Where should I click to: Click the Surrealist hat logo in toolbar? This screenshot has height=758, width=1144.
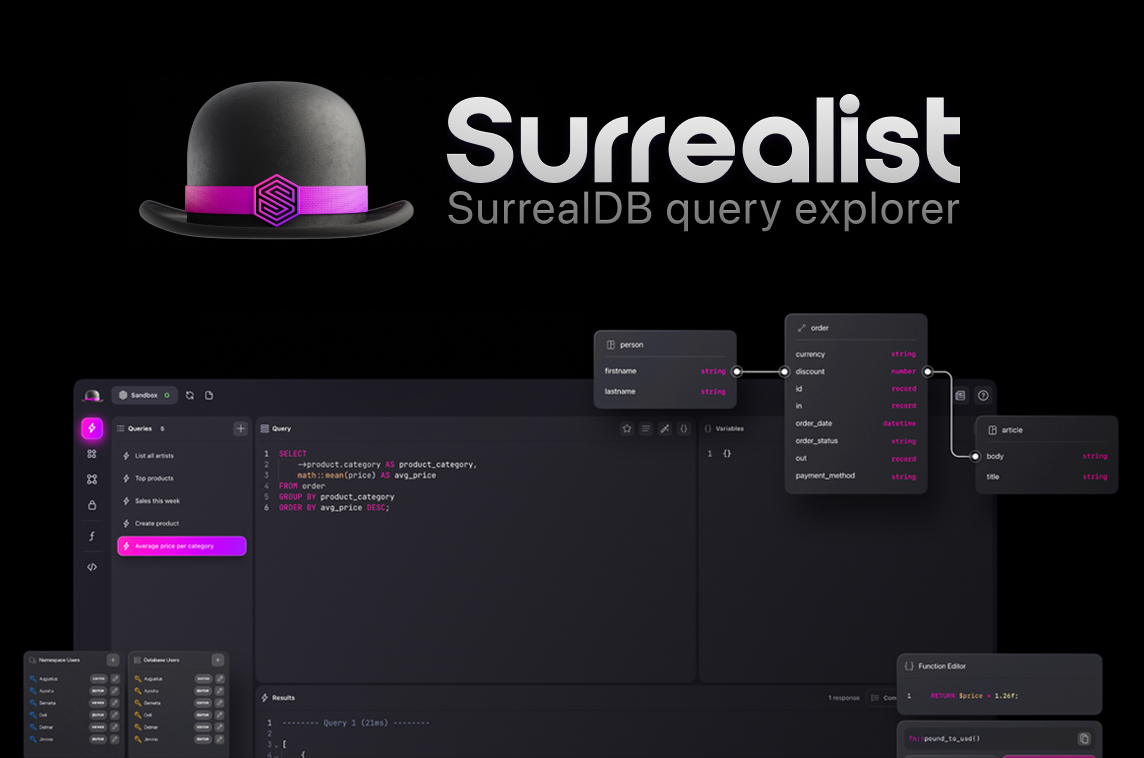pos(93,395)
